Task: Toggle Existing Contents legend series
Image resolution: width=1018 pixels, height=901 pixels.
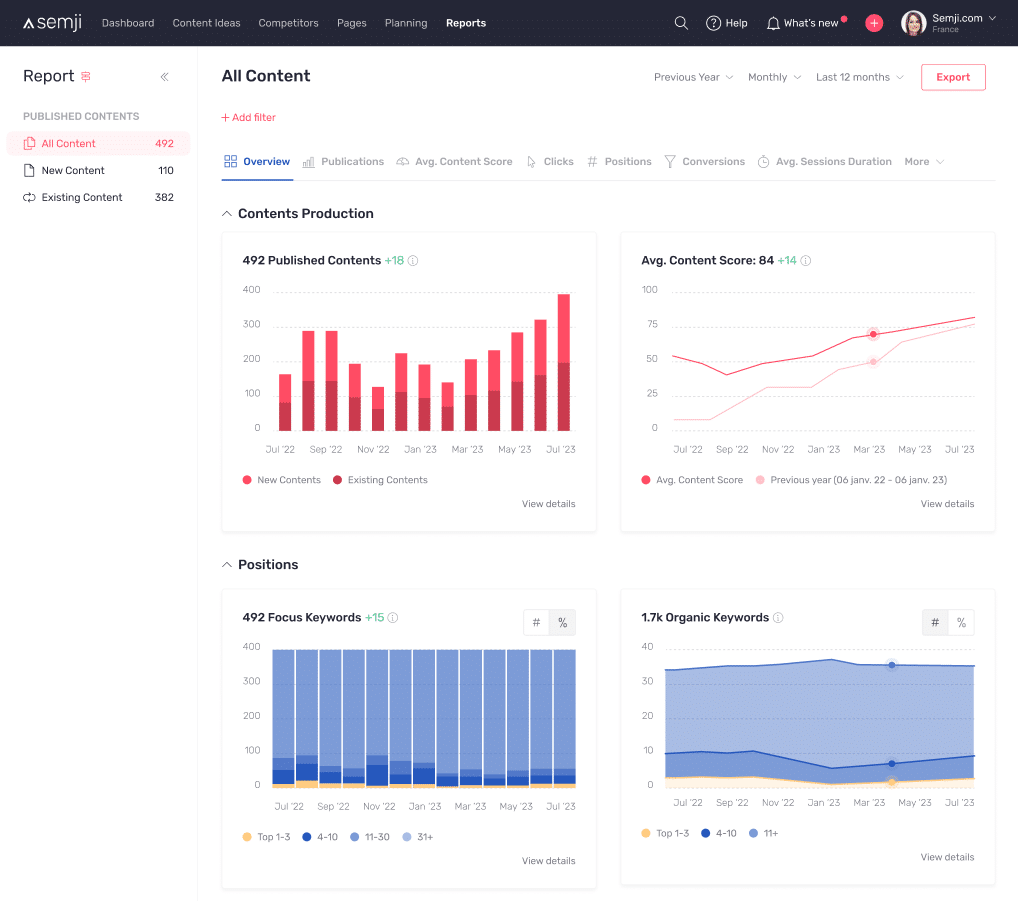Action: (380, 480)
